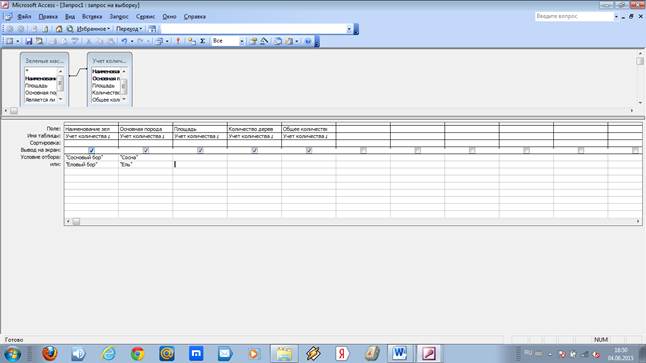646x363 pixels.
Task: Click the criteria cell "Сосновый бор"
Action: tap(91, 157)
